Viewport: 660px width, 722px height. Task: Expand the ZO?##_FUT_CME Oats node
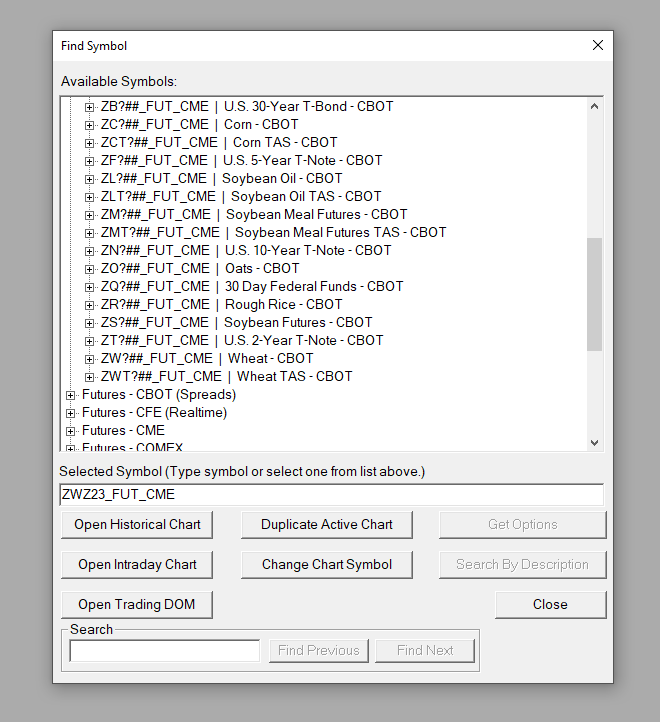pos(89,269)
